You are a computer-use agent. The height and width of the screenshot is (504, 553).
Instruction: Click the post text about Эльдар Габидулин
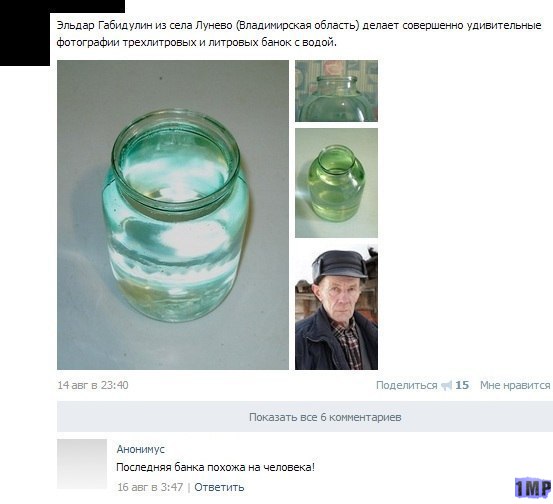299,34
